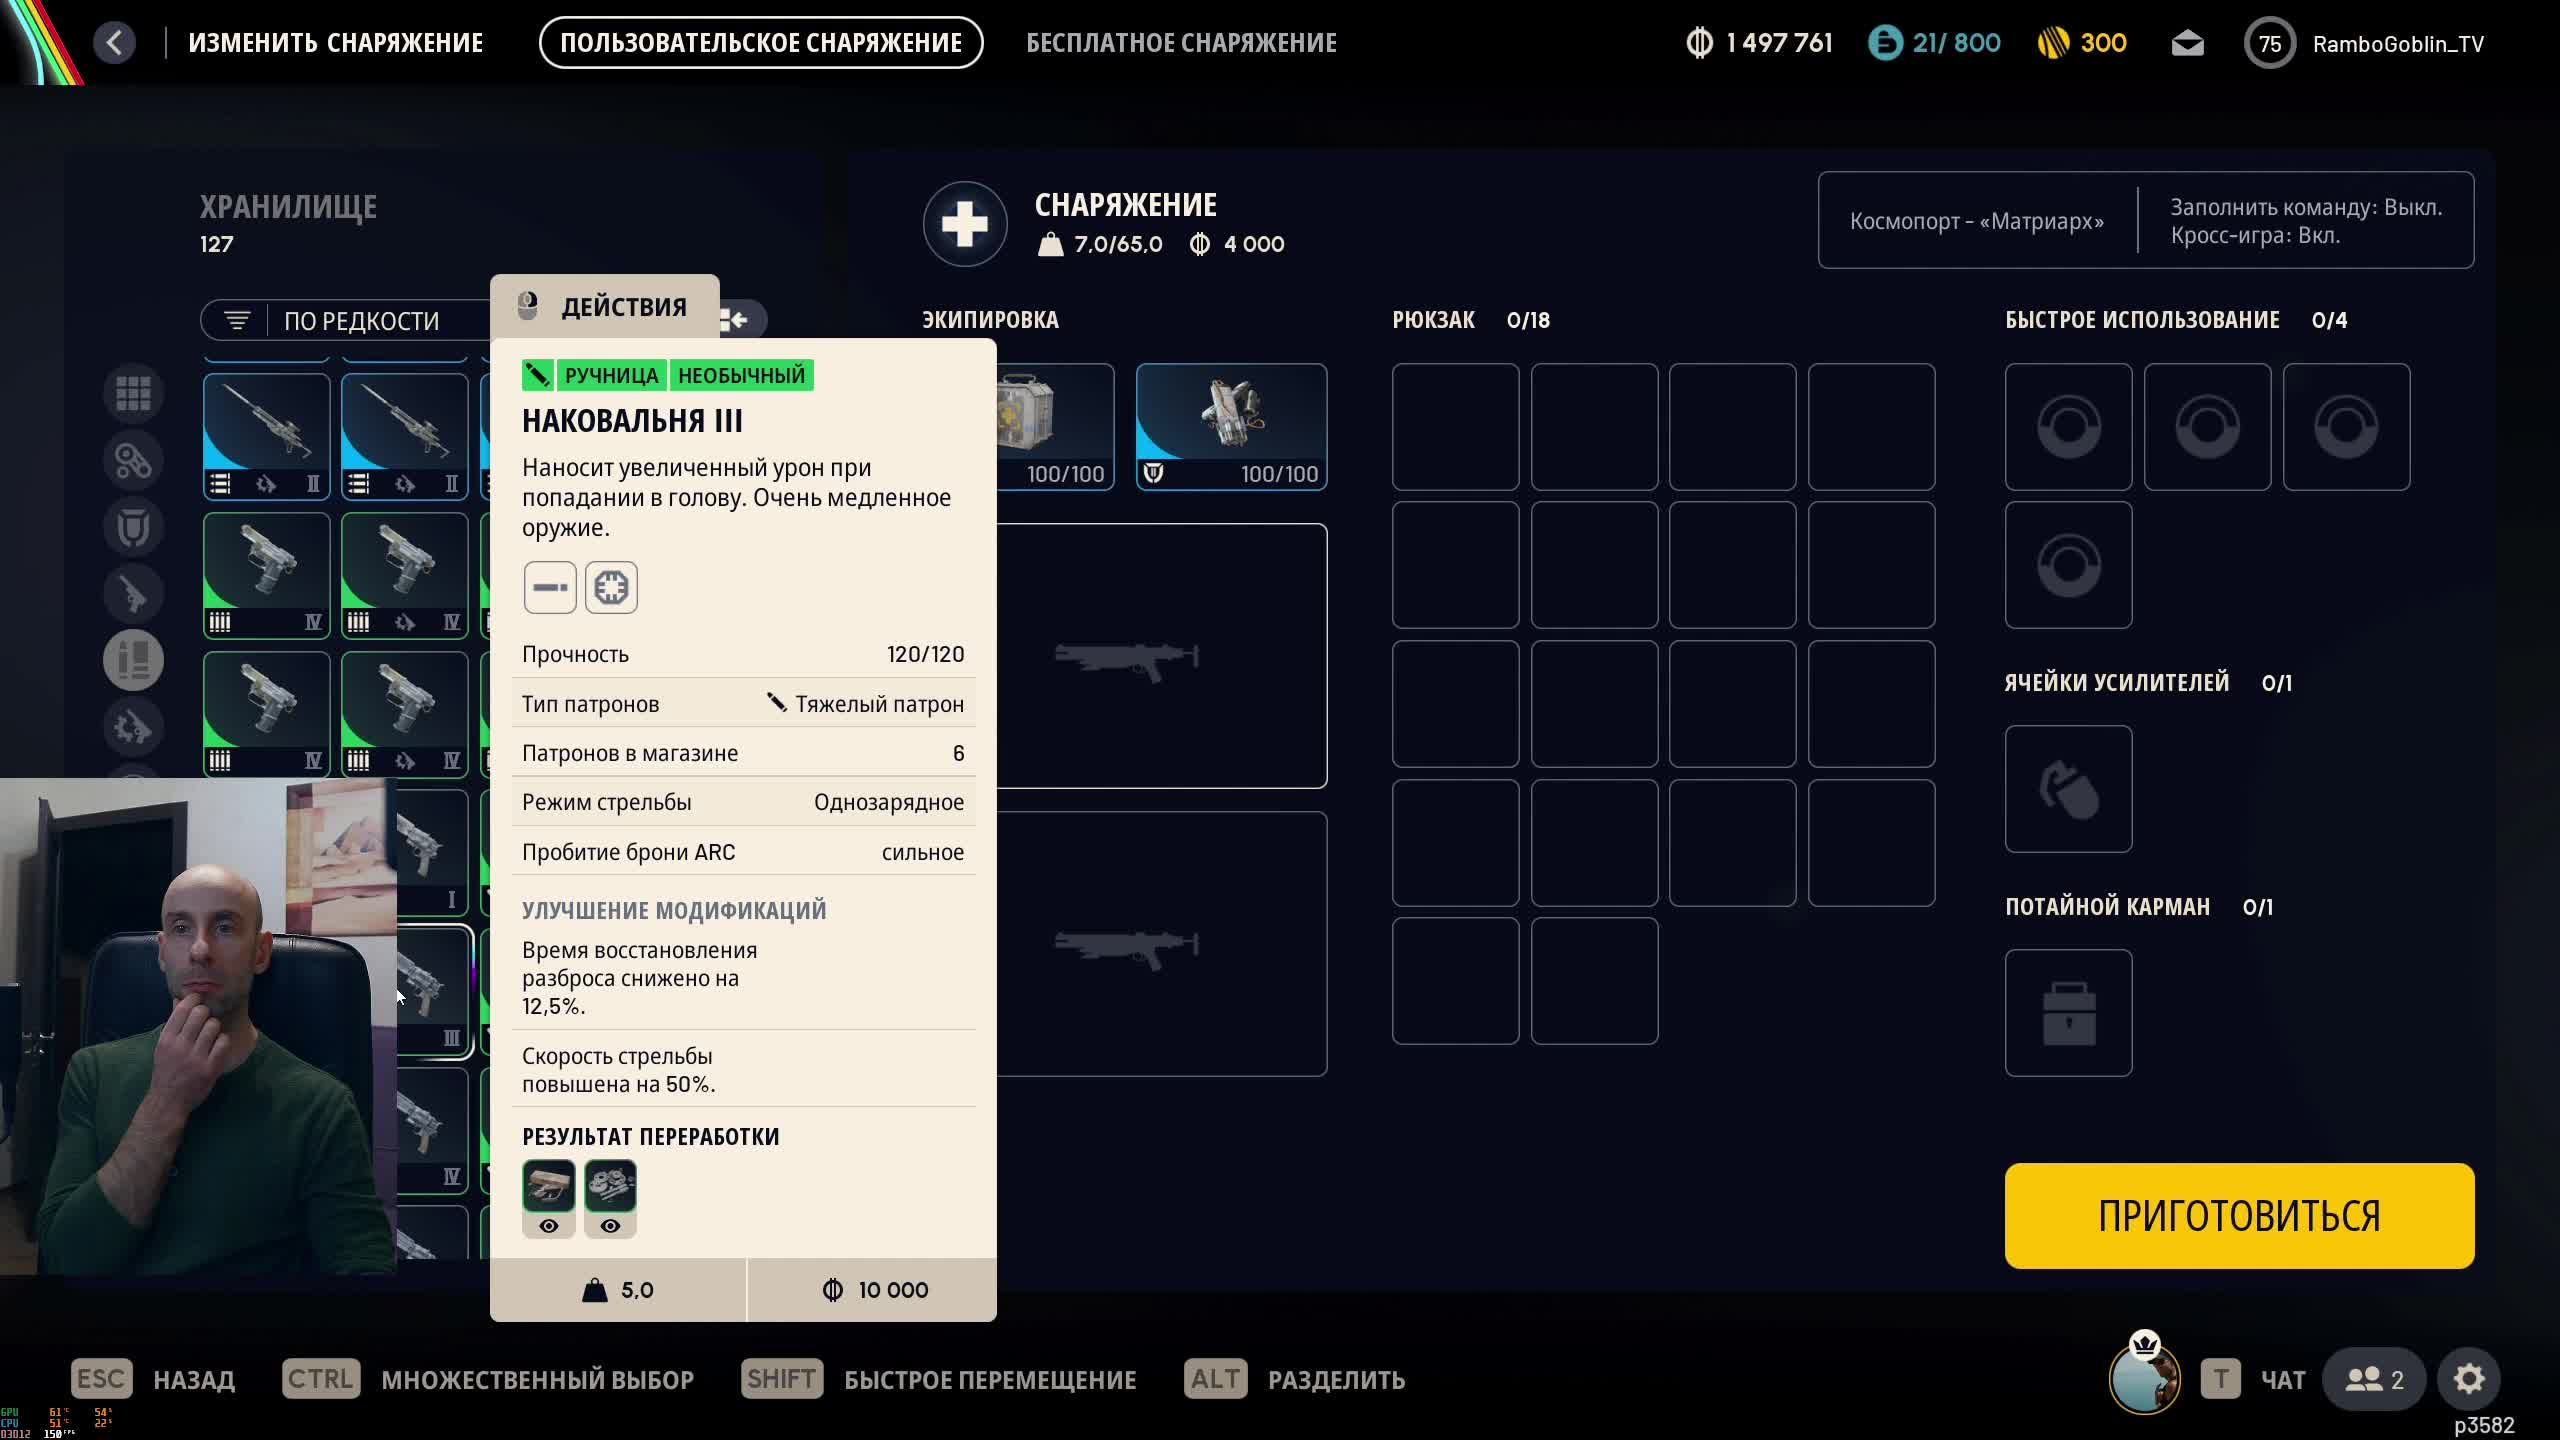Screen dimensions: 2560x1440
Task: Select the shield category filter icon
Action: click(x=133, y=527)
